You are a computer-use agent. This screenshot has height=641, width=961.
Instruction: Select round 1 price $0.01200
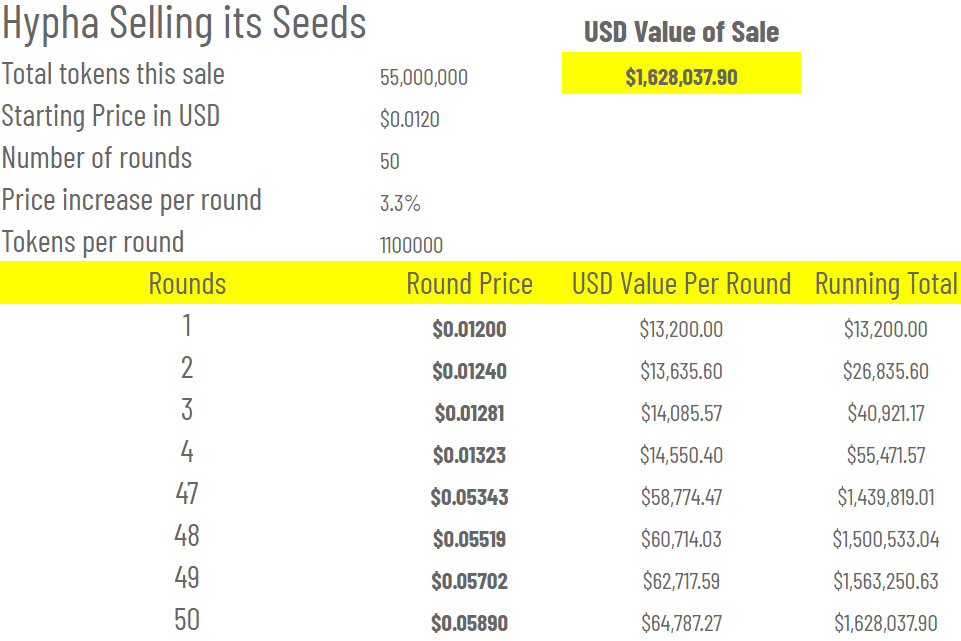(469, 329)
